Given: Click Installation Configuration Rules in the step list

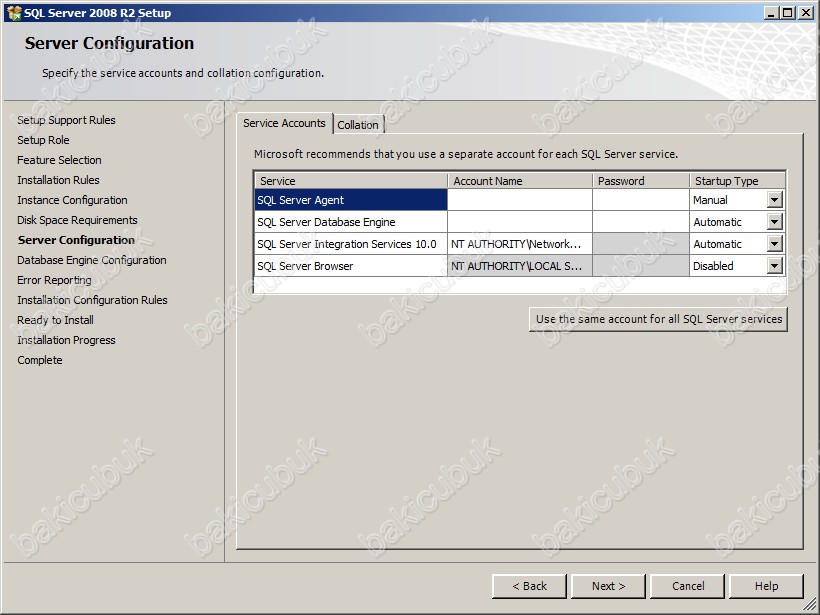Looking at the screenshot, I should click(92, 300).
